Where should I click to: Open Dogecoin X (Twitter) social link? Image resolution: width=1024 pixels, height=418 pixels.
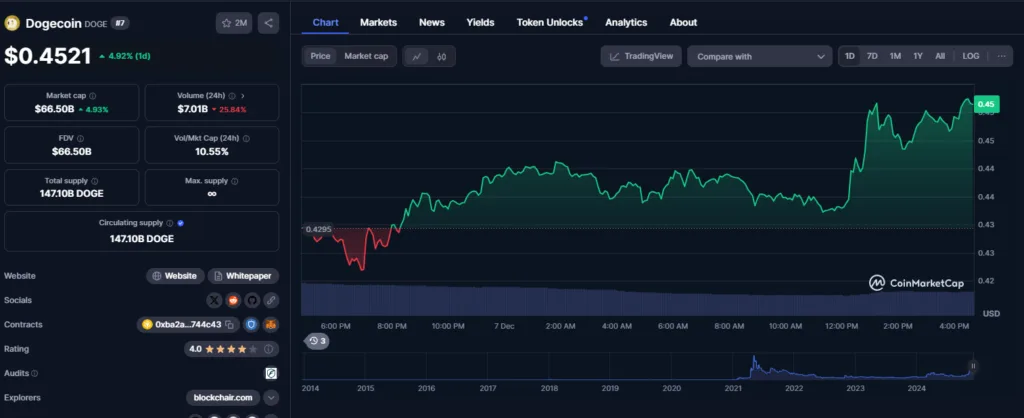click(214, 300)
